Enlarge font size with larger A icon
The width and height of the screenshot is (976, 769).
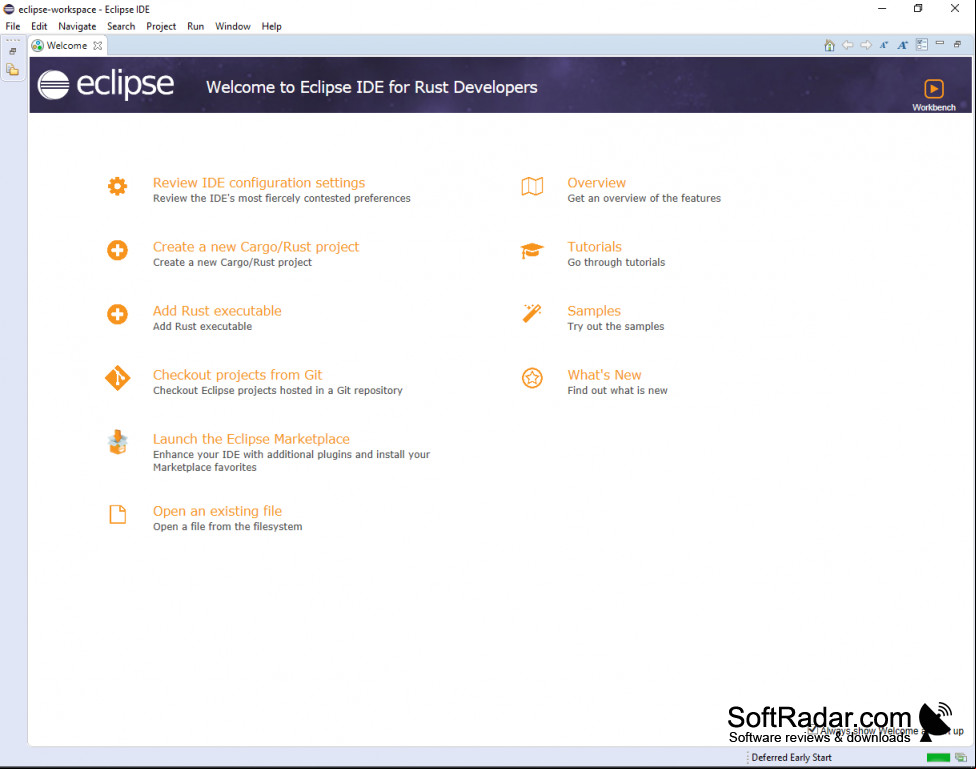point(902,45)
